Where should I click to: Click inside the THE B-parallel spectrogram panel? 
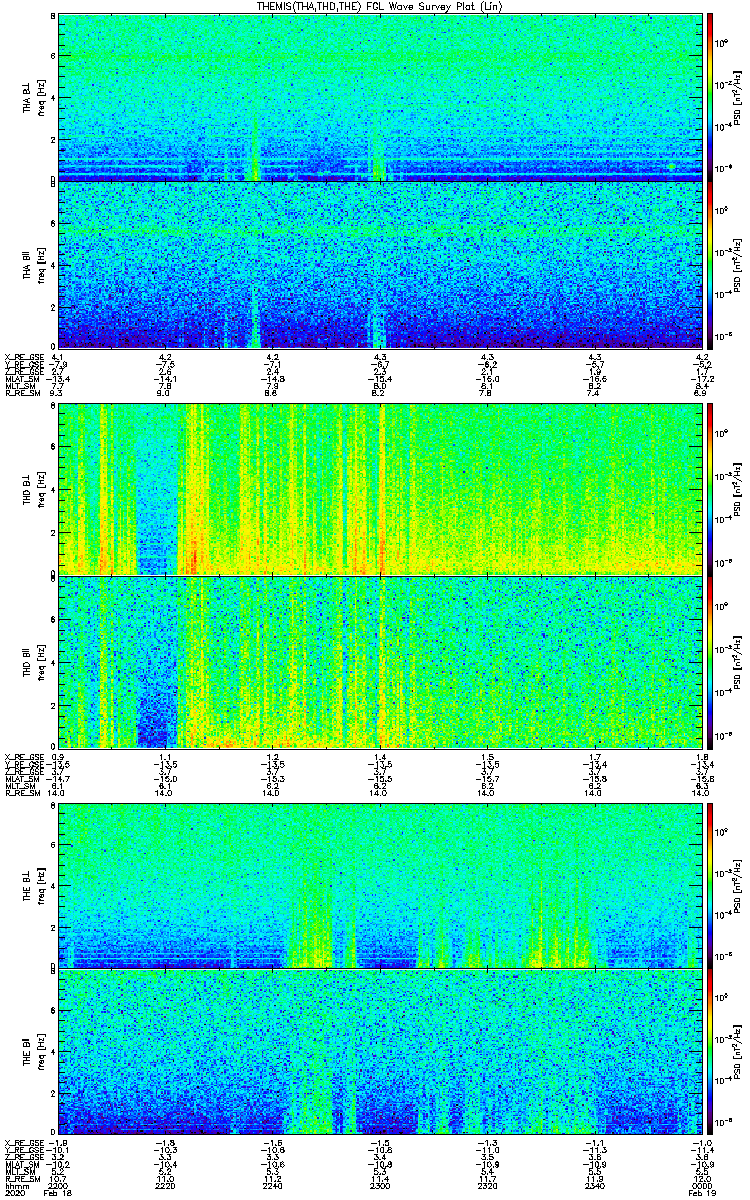tap(381, 1050)
